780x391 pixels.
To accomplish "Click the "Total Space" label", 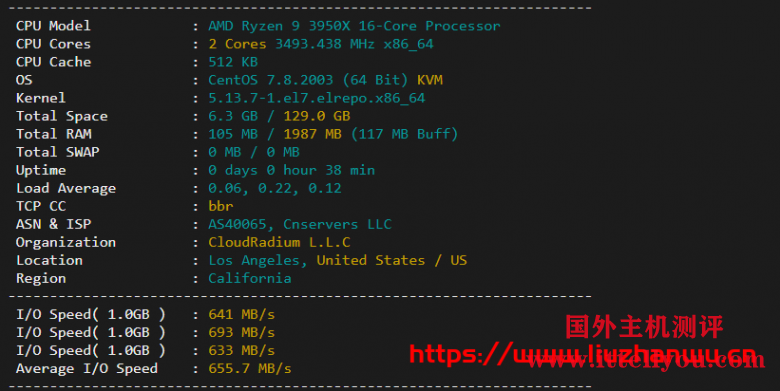I will pyautogui.click(x=62, y=116).
